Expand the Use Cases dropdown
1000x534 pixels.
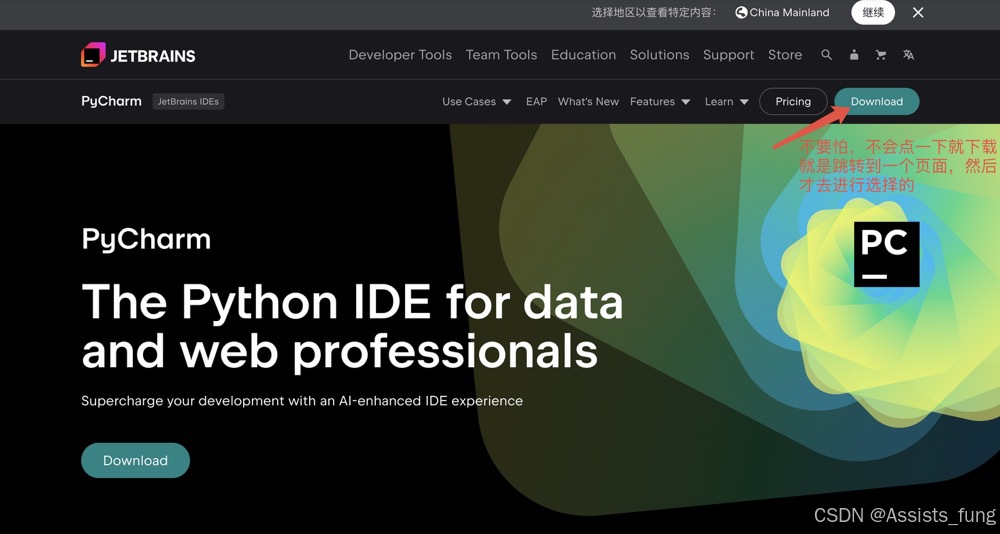pos(476,101)
